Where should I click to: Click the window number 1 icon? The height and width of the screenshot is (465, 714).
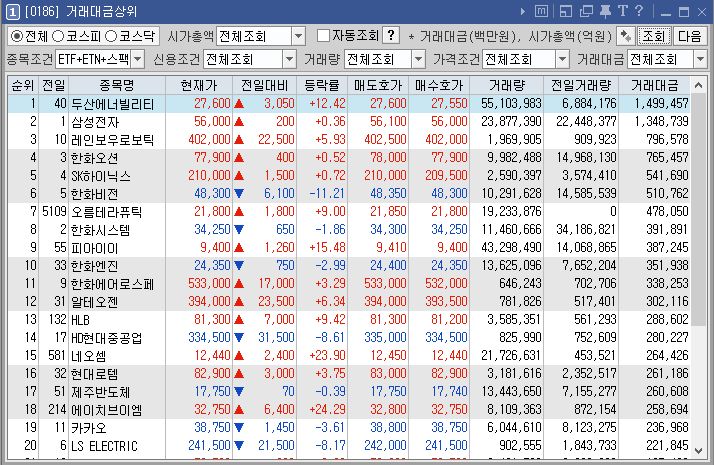[12, 12]
